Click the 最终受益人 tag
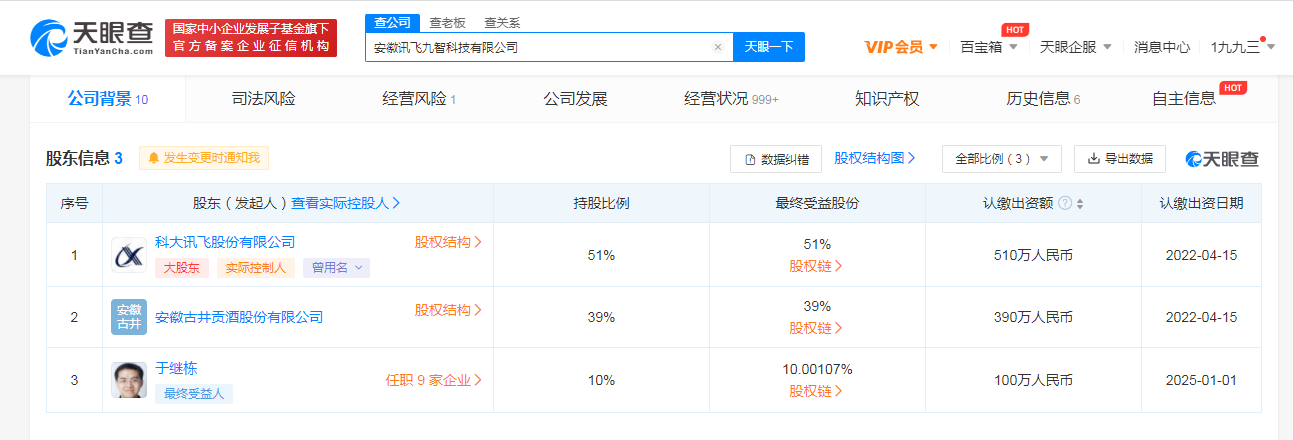Screen dimensions: 1293x440 click(x=194, y=393)
